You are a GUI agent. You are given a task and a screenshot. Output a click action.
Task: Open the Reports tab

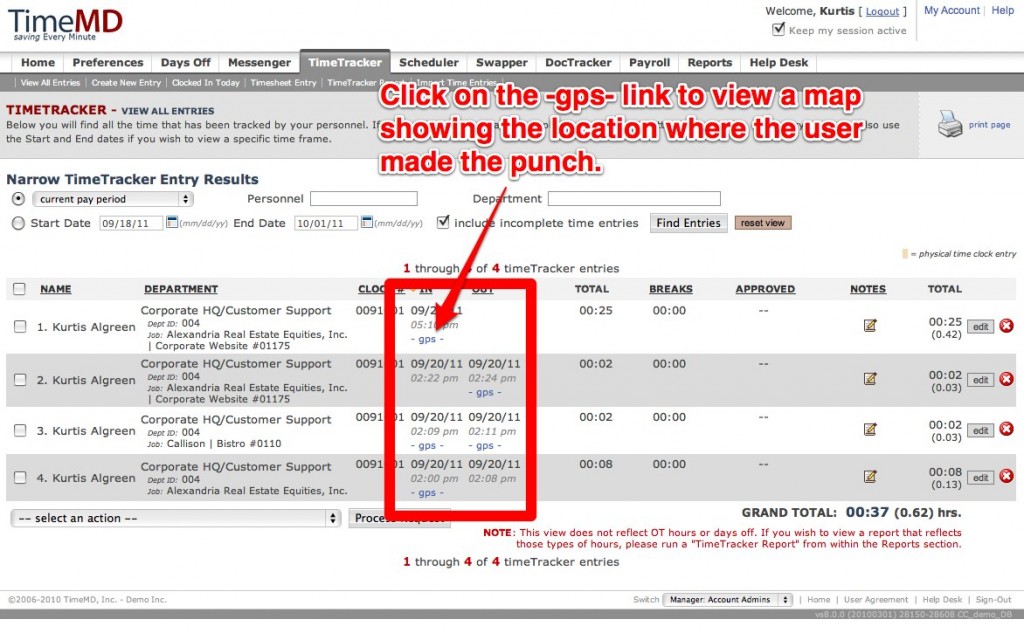709,63
